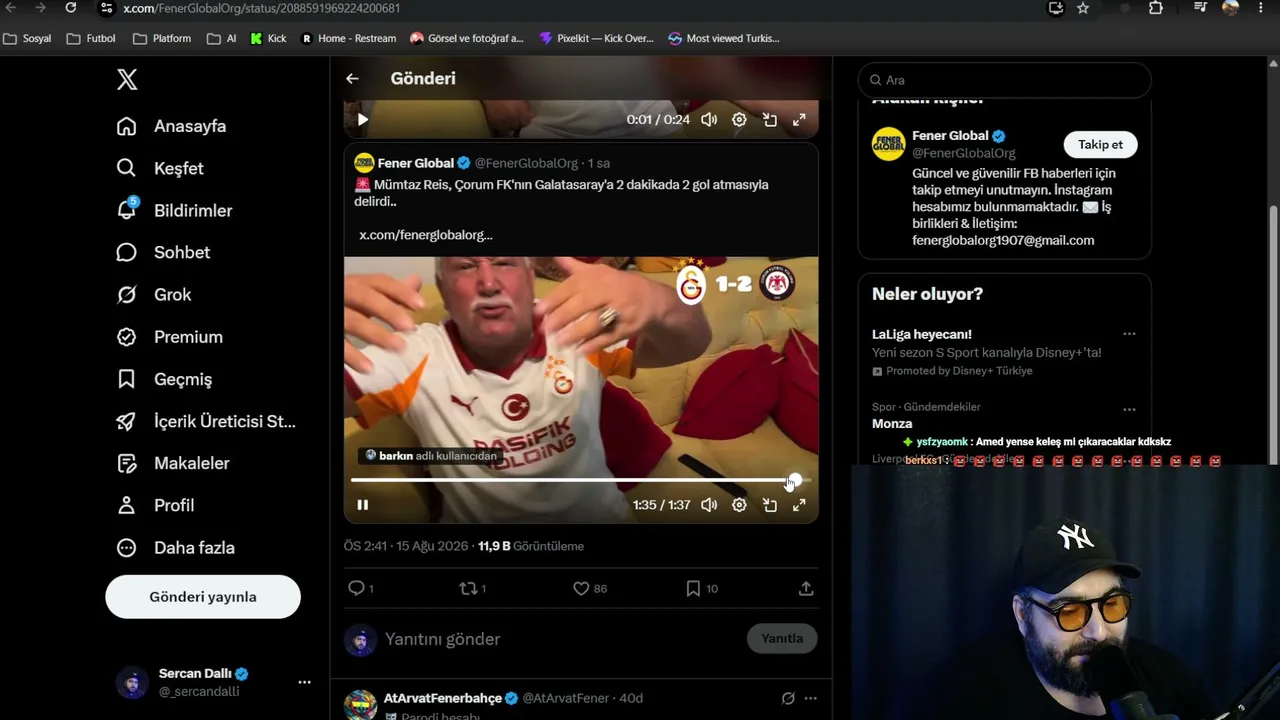Open İçerik Üreticisi Stüdyosu item
This screenshot has width=1280, height=720.
tap(206, 421)
